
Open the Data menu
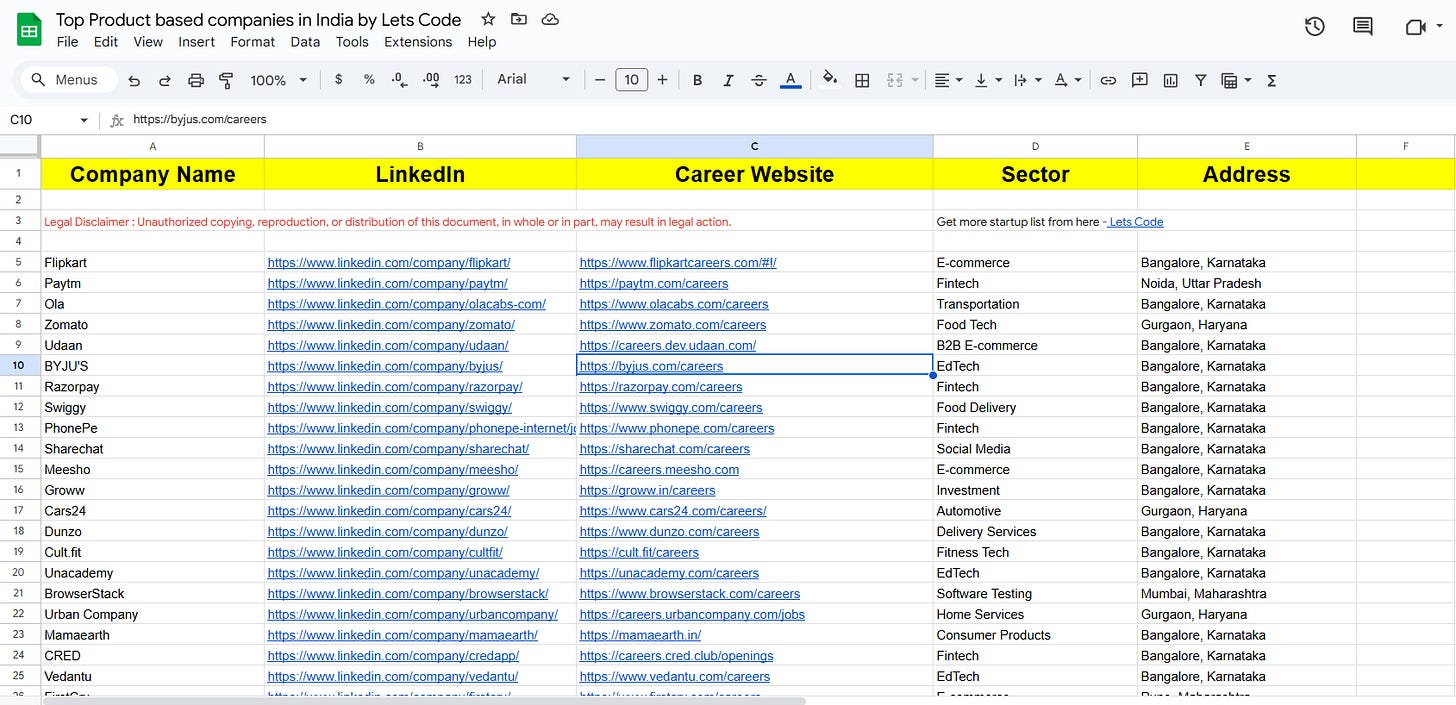305,42
